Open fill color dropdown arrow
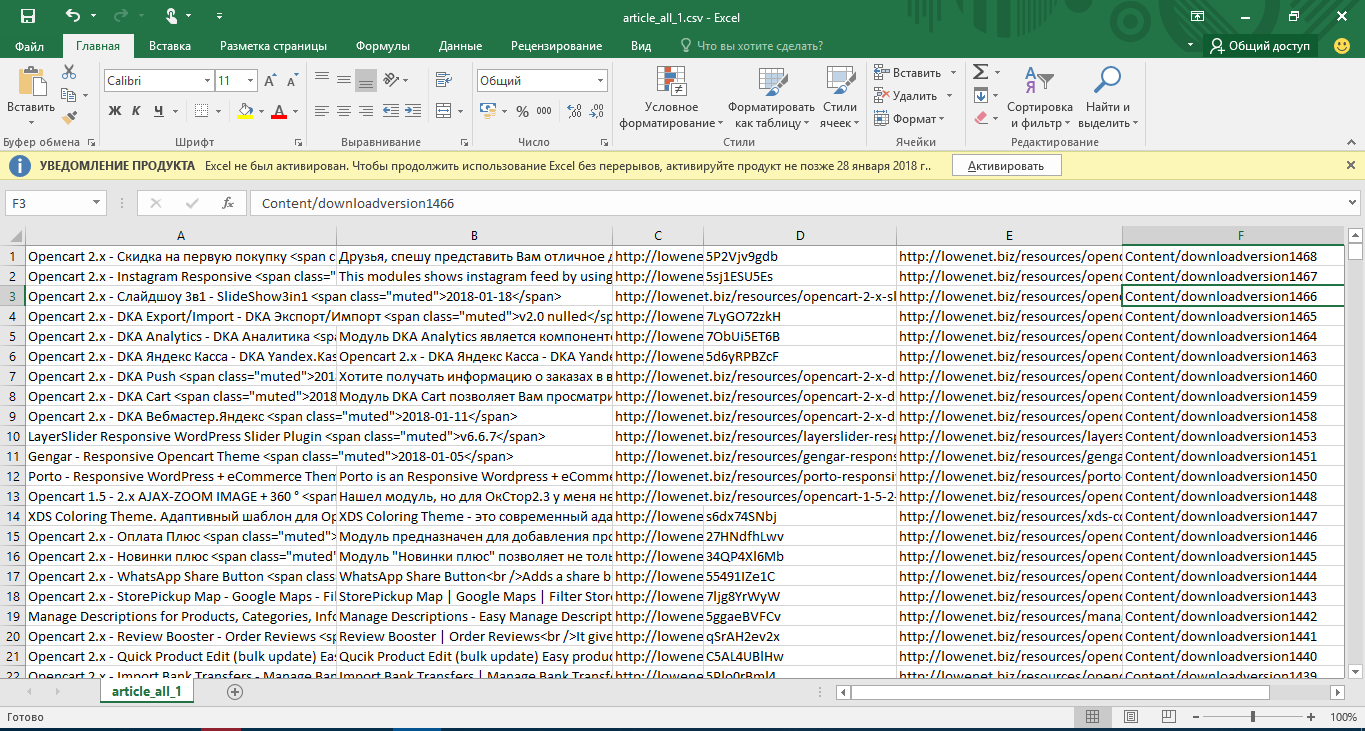 (x=262, y=110)
